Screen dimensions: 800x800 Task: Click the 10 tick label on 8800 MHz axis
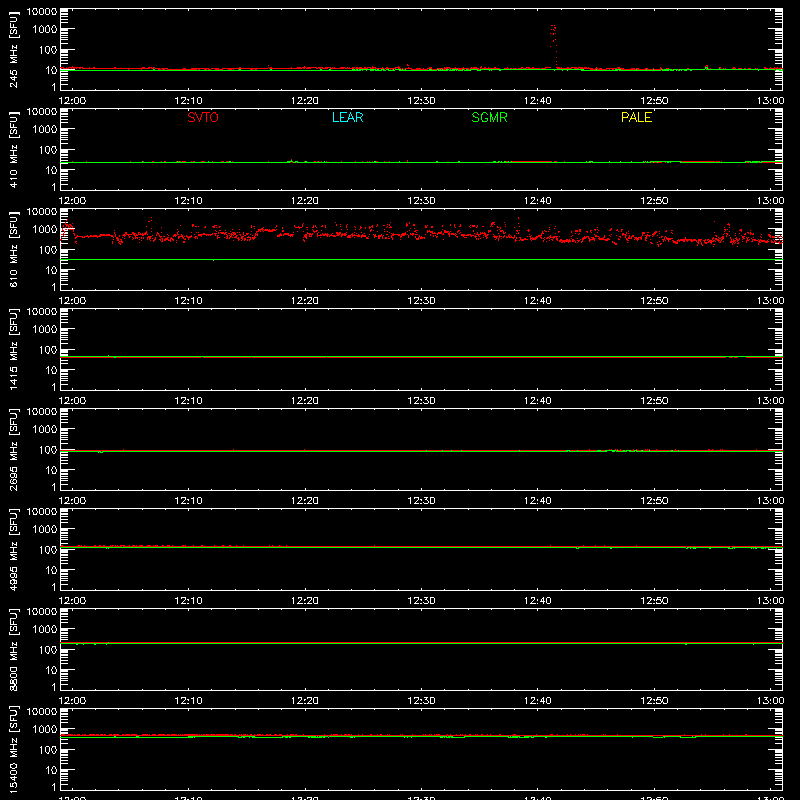point(52,670)
